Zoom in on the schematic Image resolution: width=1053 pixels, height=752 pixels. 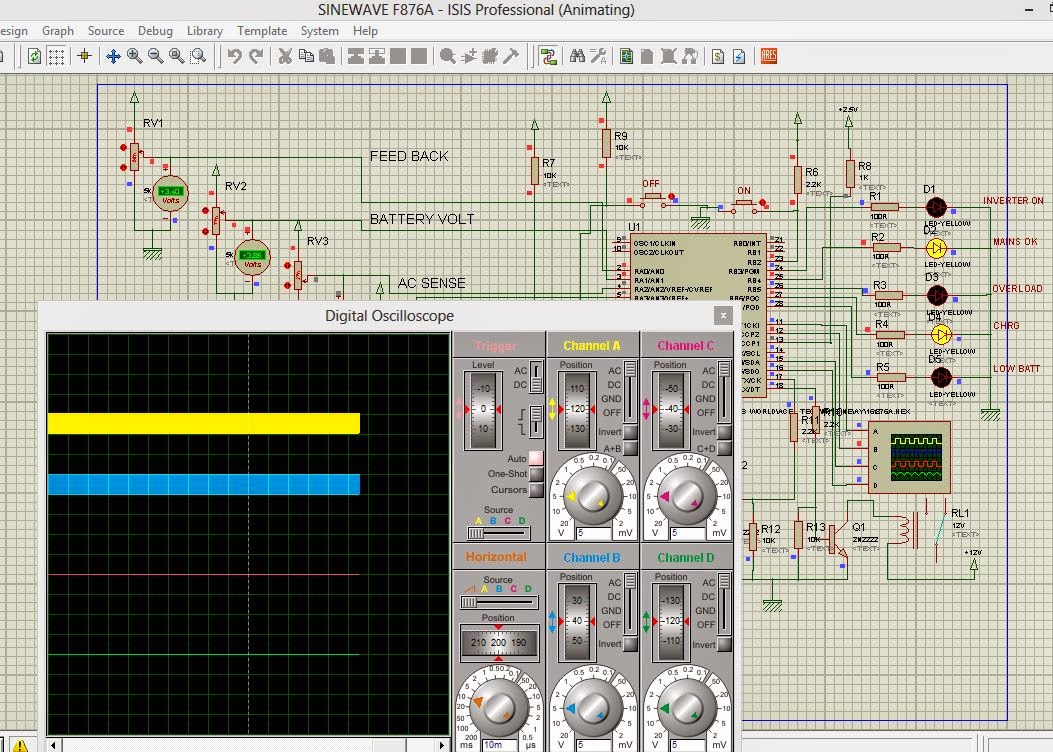pyautogui.click(x=134, y=56)
